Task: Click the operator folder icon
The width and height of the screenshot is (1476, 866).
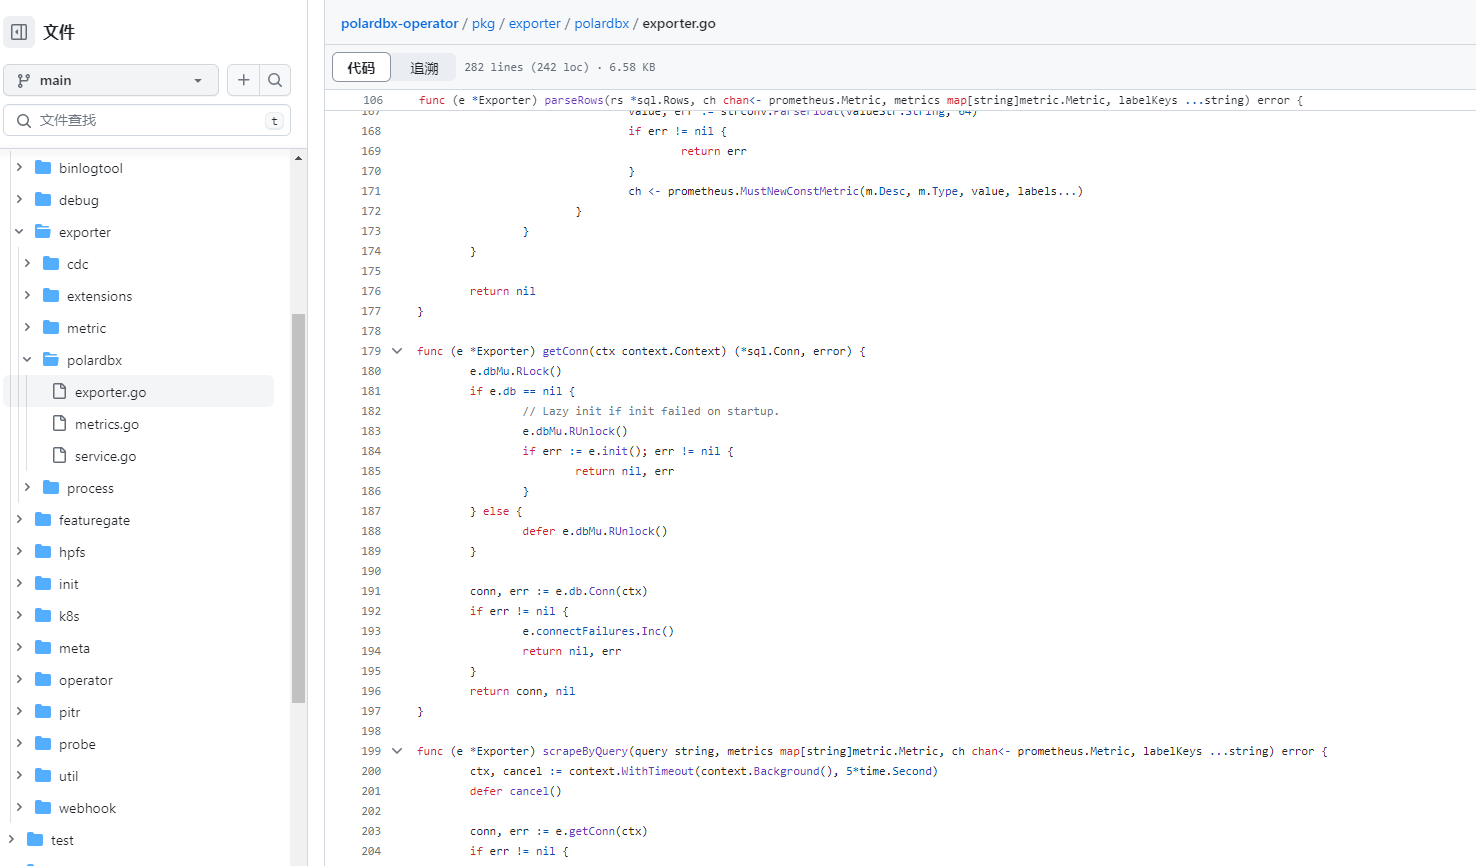Action: [43, 680]
